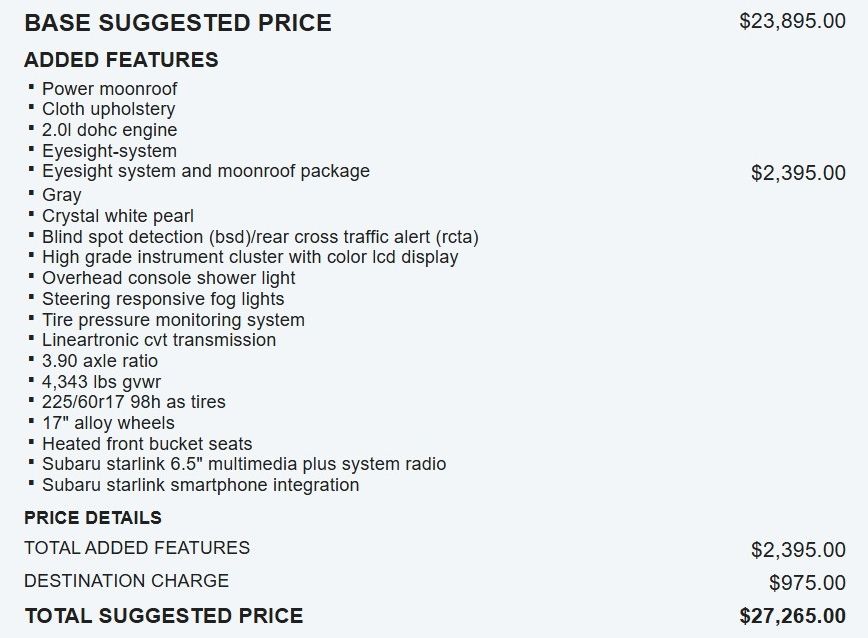The width and height of the screenshot is (868, 638).
Task: Select the Steering responsive fog lights item
Action: [163, 299]
